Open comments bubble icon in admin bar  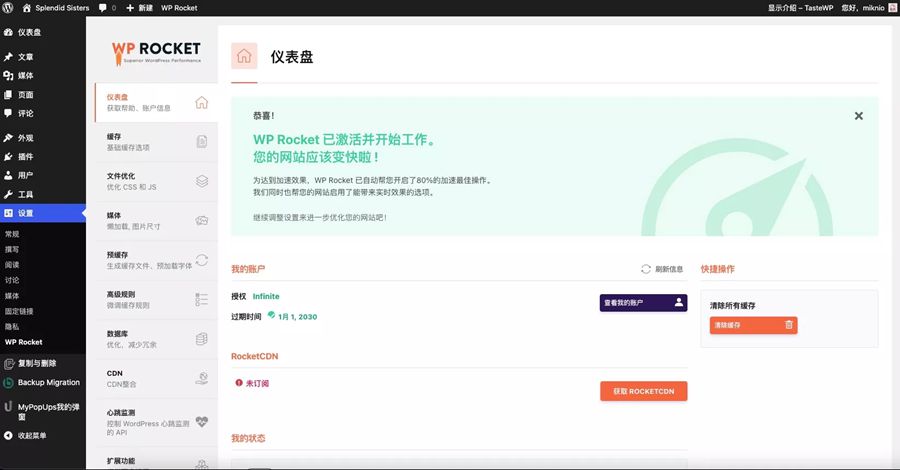[x=103, y=7]
